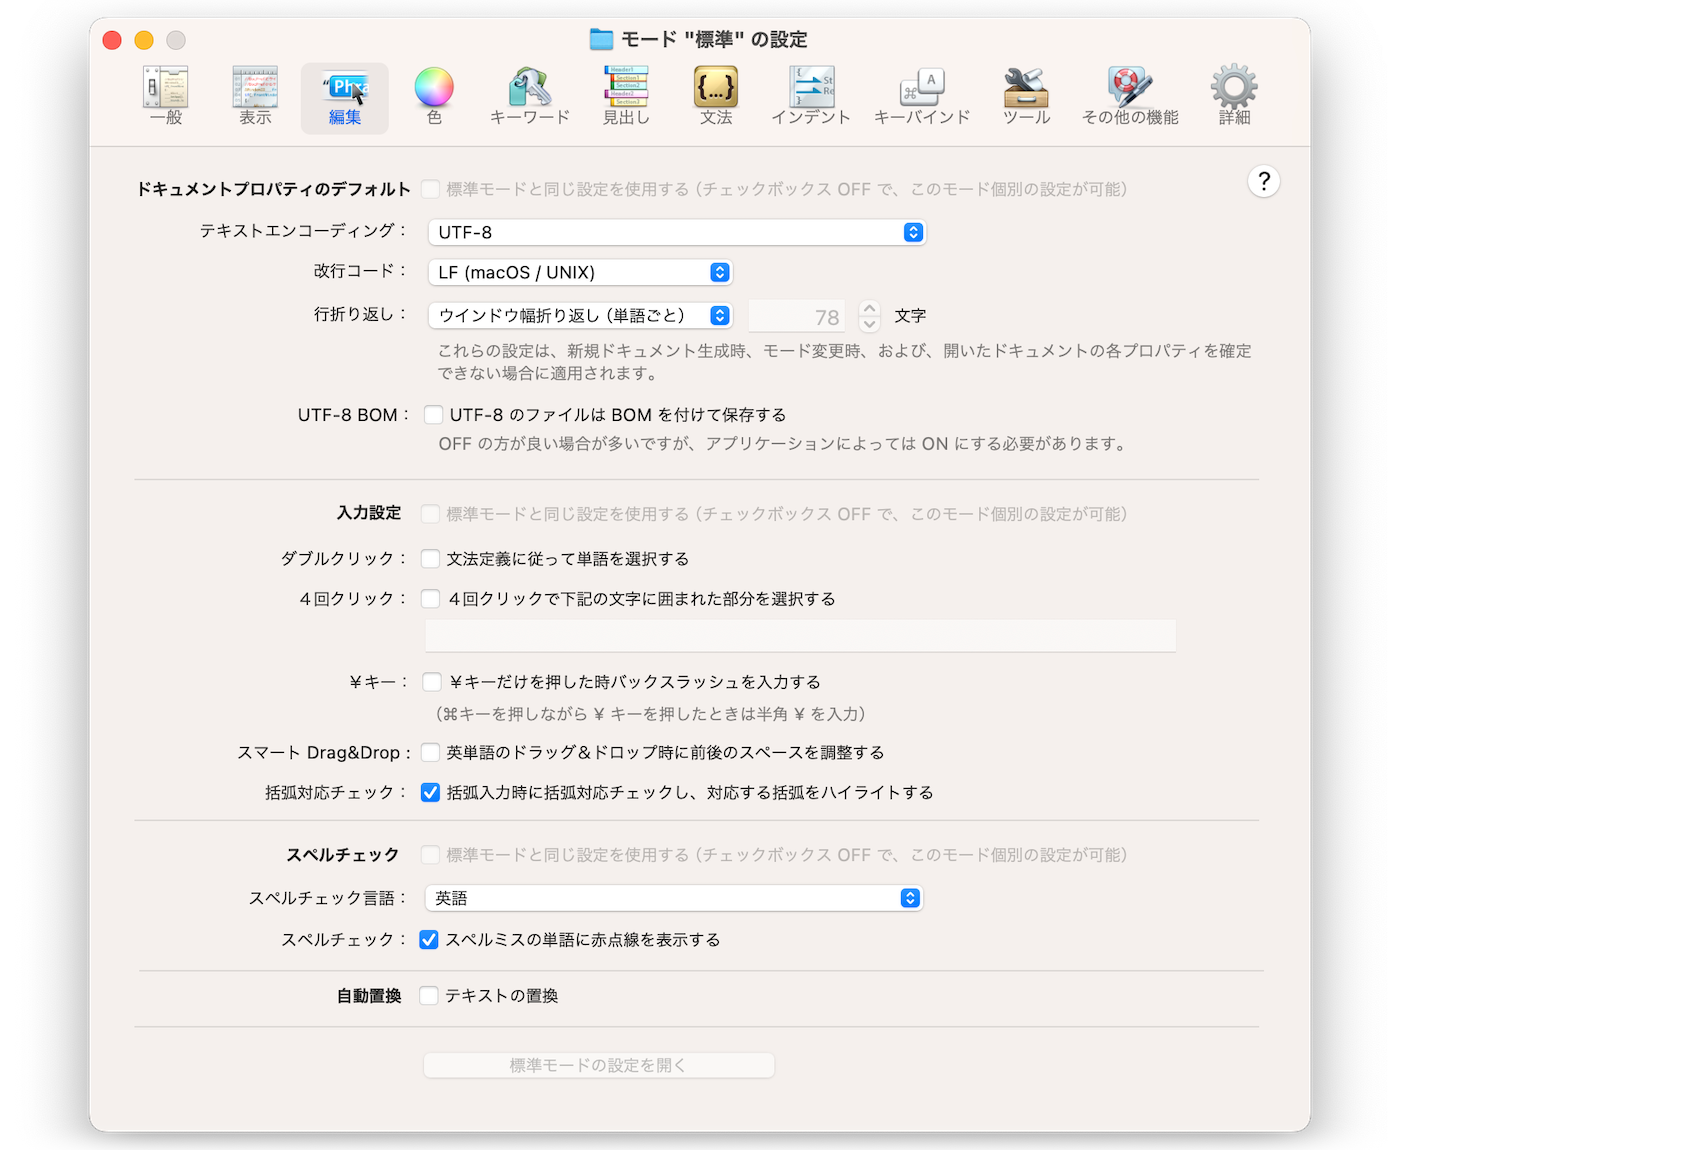Open the テキストエンコーディング UTF-8 dropdown
Image resolution: width=1700 pixels, height=1150 pixels.
(676, 232)
